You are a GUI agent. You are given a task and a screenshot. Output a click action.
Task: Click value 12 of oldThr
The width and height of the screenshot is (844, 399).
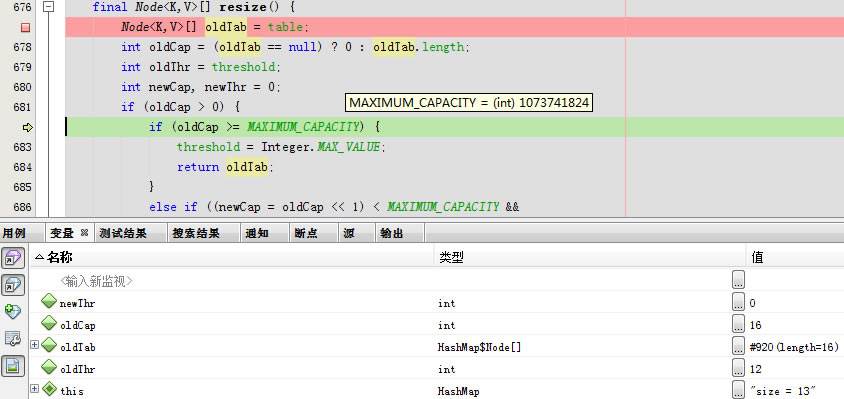tap(755, 369)
